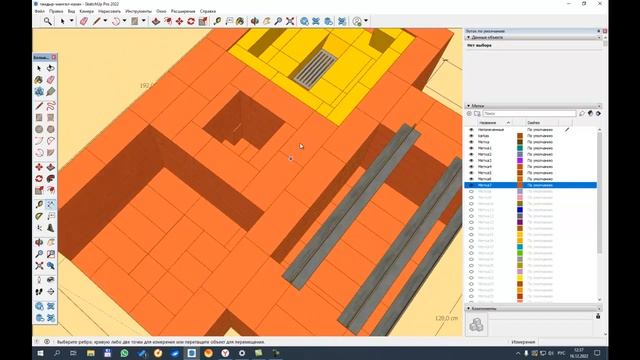640x360 pixels.
Task: Activate the Polygon tool in the tool palette
Action: click(50, 129)
